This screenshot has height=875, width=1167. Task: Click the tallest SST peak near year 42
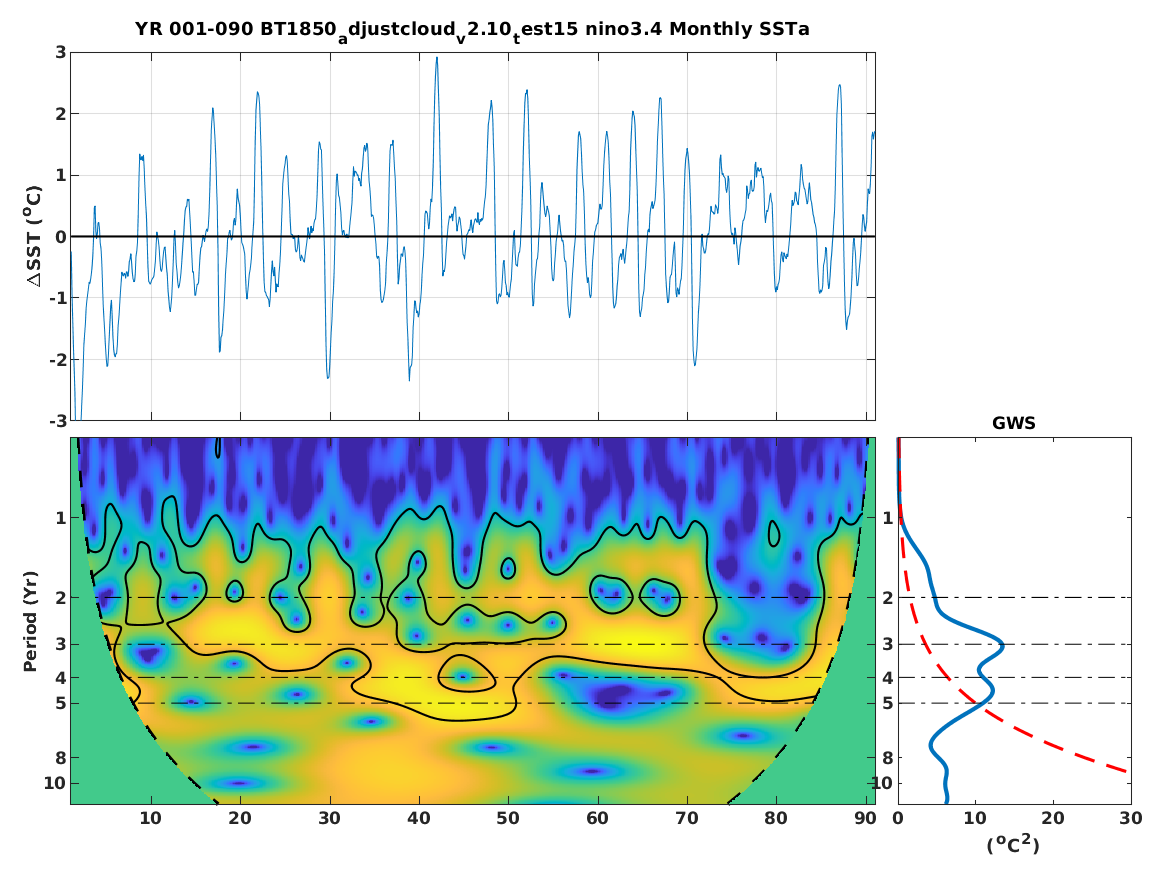click(437, 60)
